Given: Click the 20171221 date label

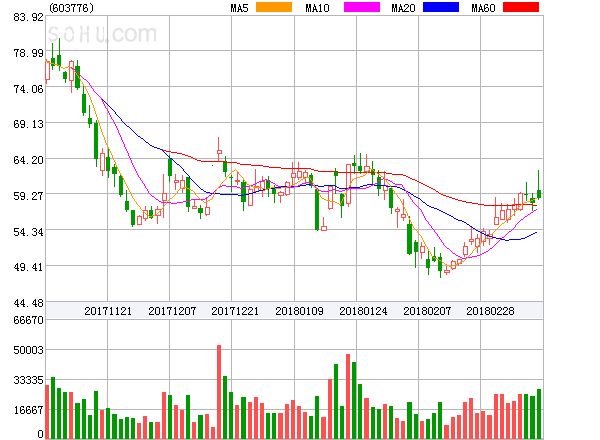Looking at the screenshot, I should click(235, 311).
